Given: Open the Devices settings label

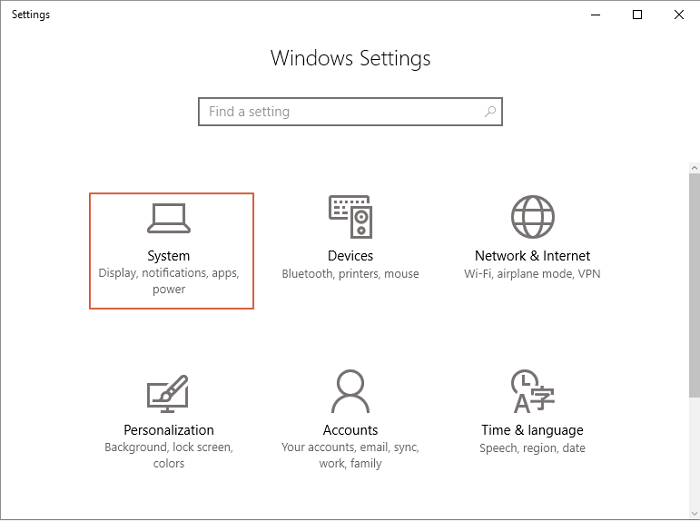Looking at the screenshot, I should [x=350, y=256].
